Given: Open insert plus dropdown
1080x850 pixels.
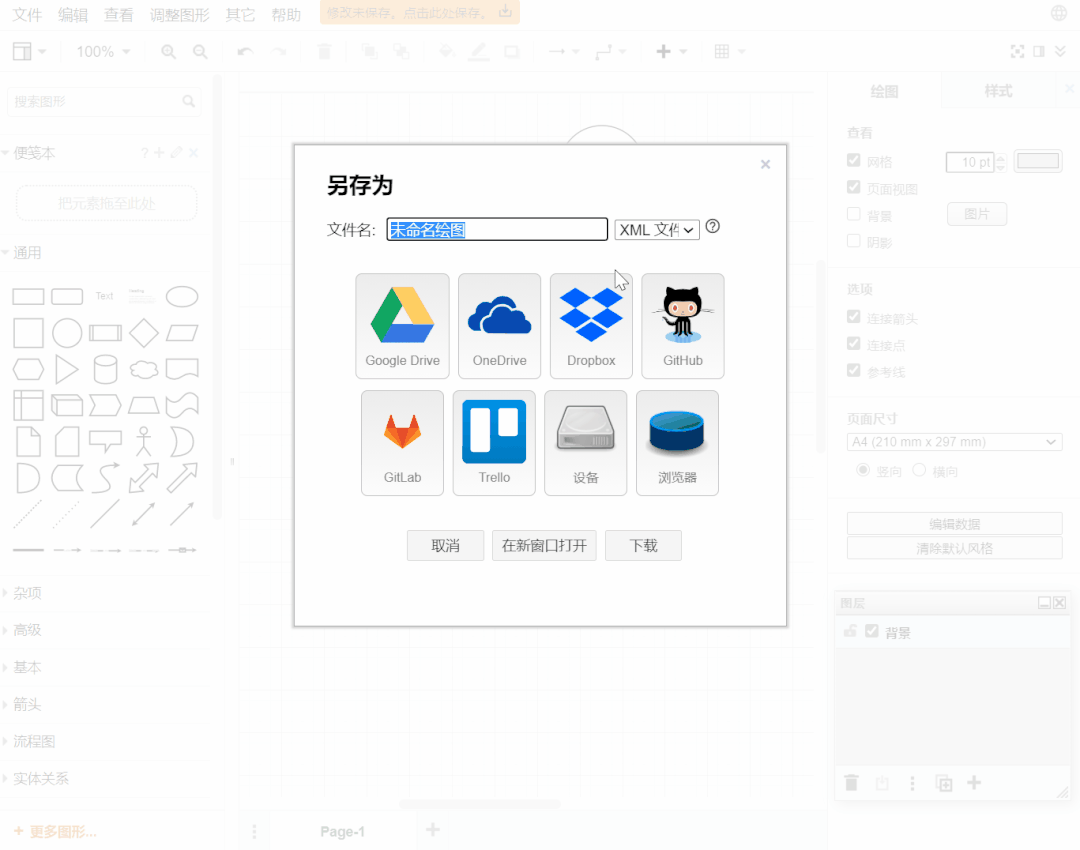Looking at the screenshot, I should [x=672, y=52].
